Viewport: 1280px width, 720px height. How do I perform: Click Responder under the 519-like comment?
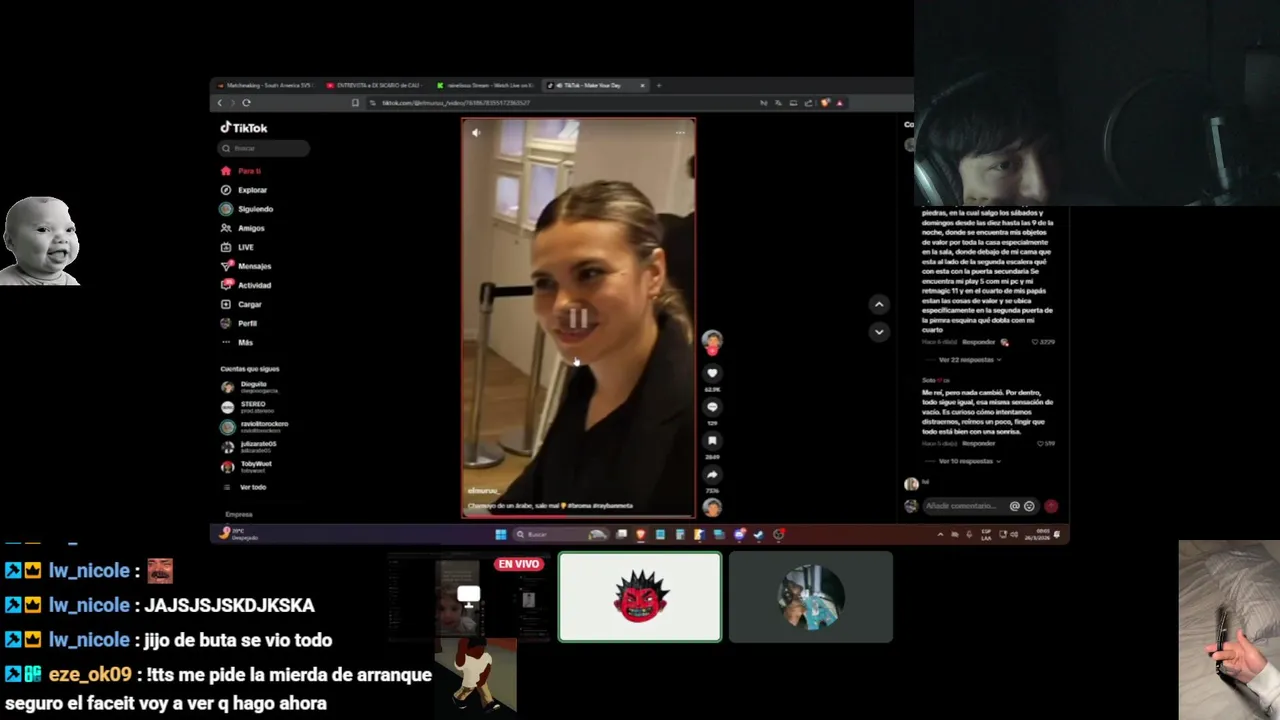point(978,443)
